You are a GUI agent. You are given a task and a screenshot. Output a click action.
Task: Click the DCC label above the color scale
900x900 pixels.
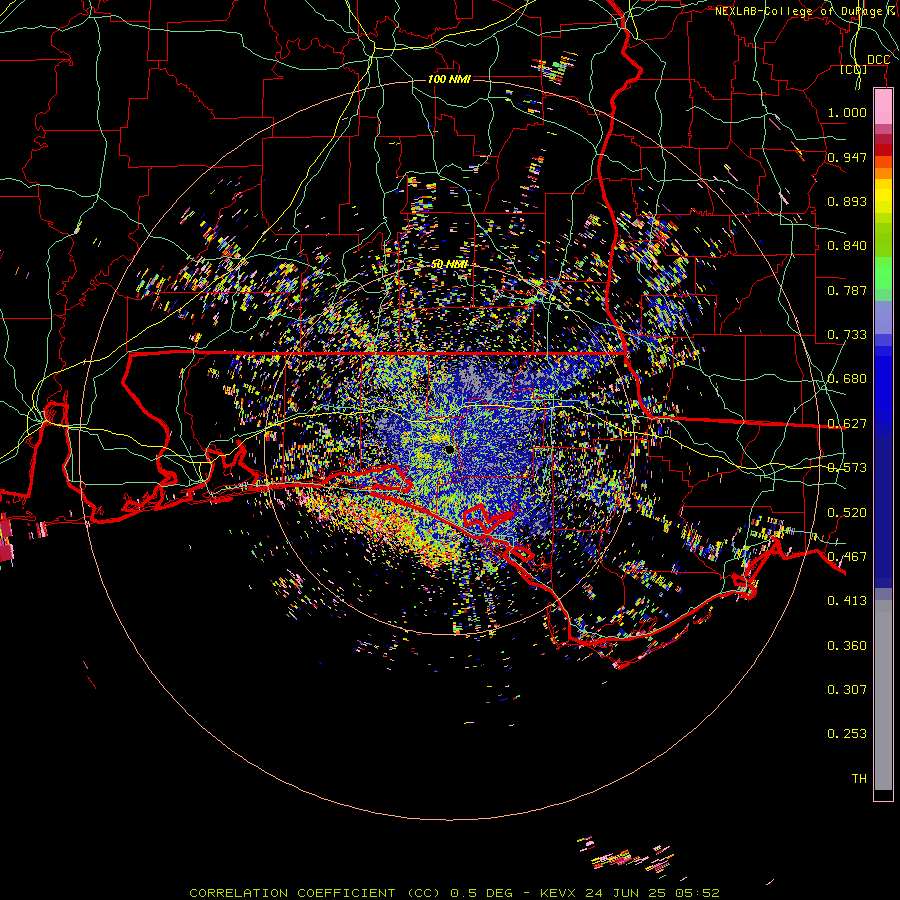(878, 60)
